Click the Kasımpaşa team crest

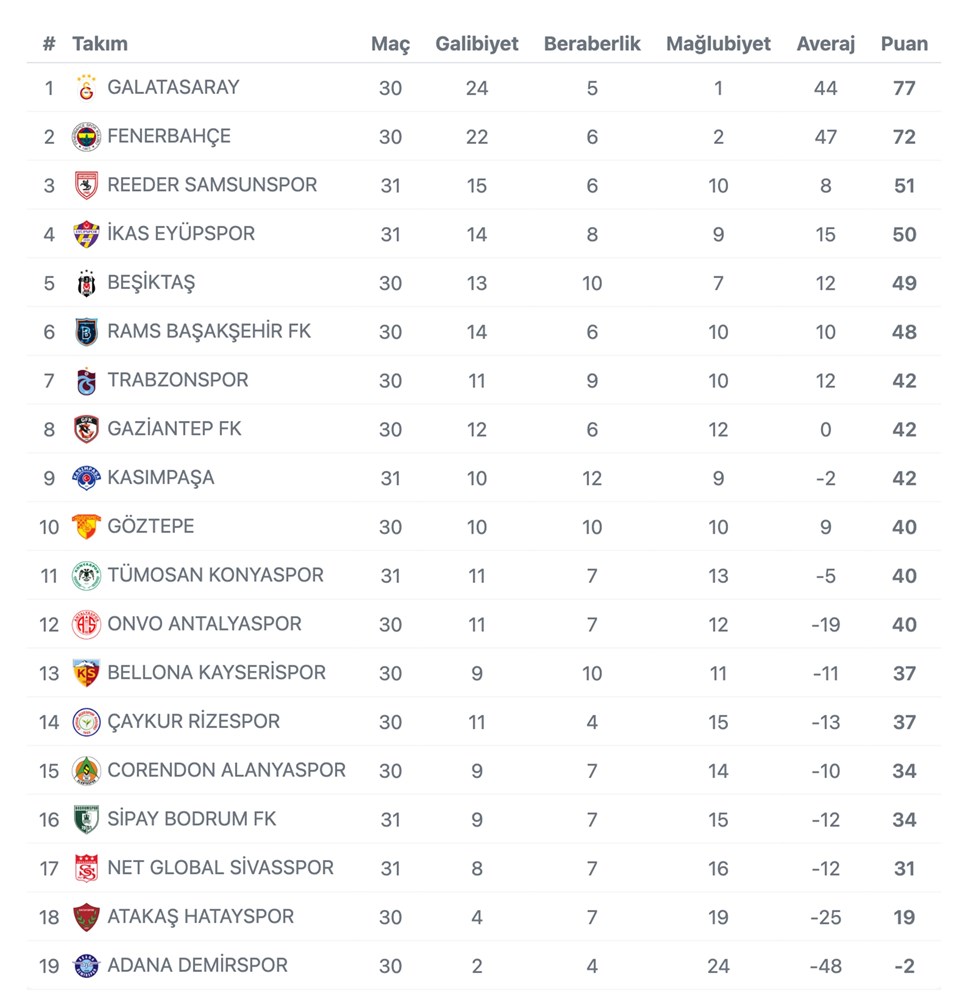point(87,478)
